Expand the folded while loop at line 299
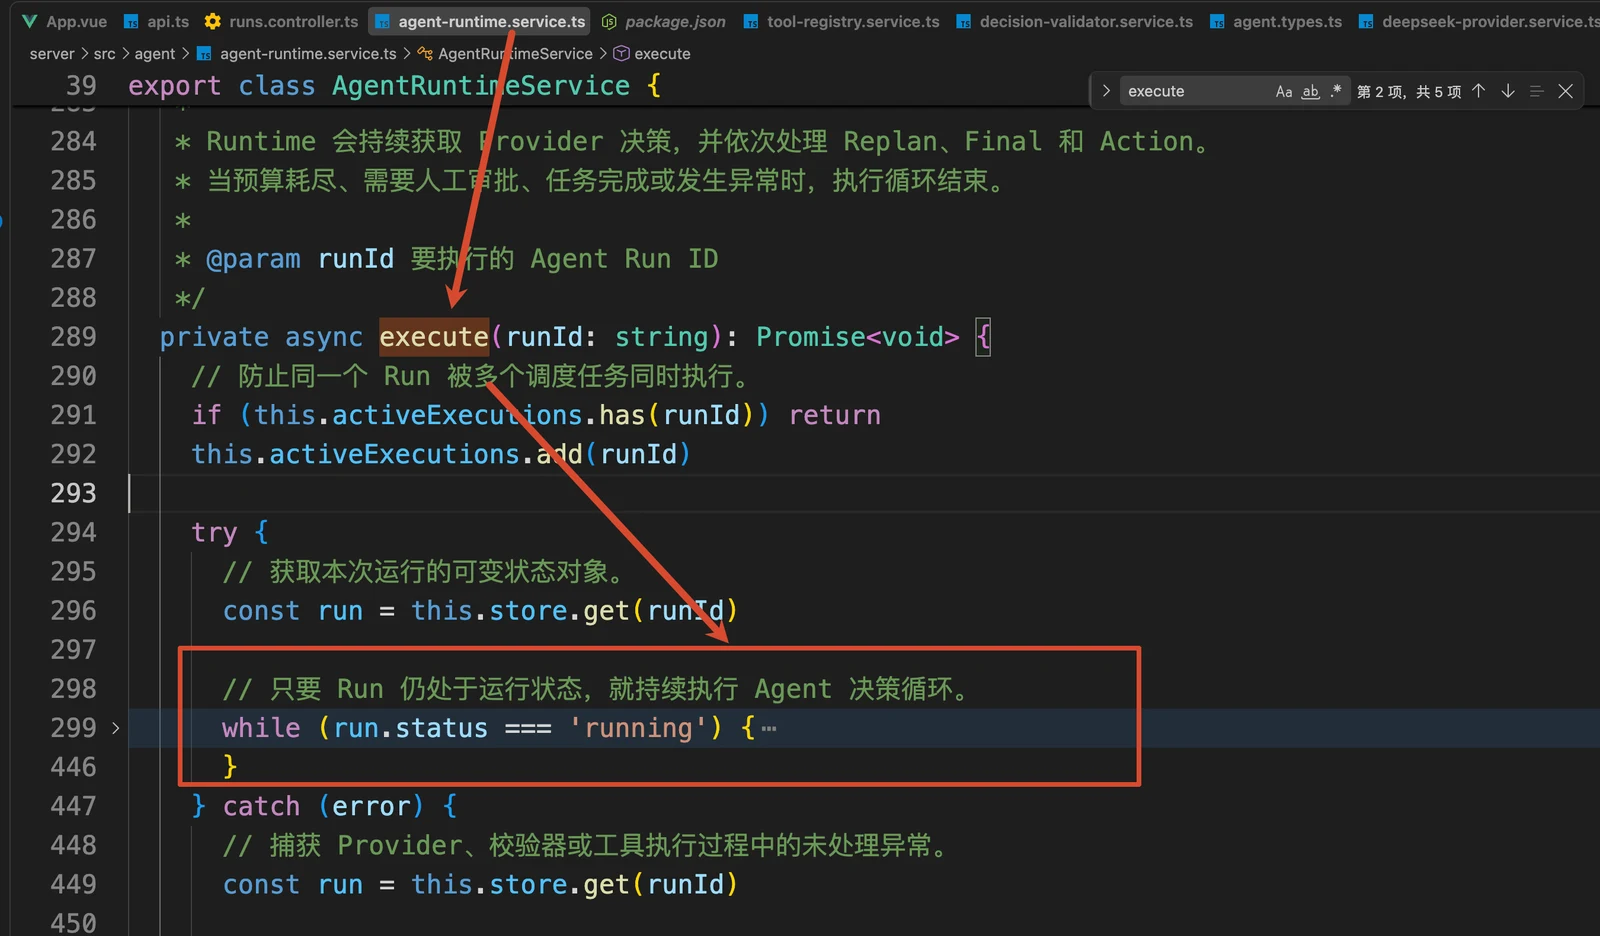The height and width of the screenshot is (936, 1600). (116, 728)
